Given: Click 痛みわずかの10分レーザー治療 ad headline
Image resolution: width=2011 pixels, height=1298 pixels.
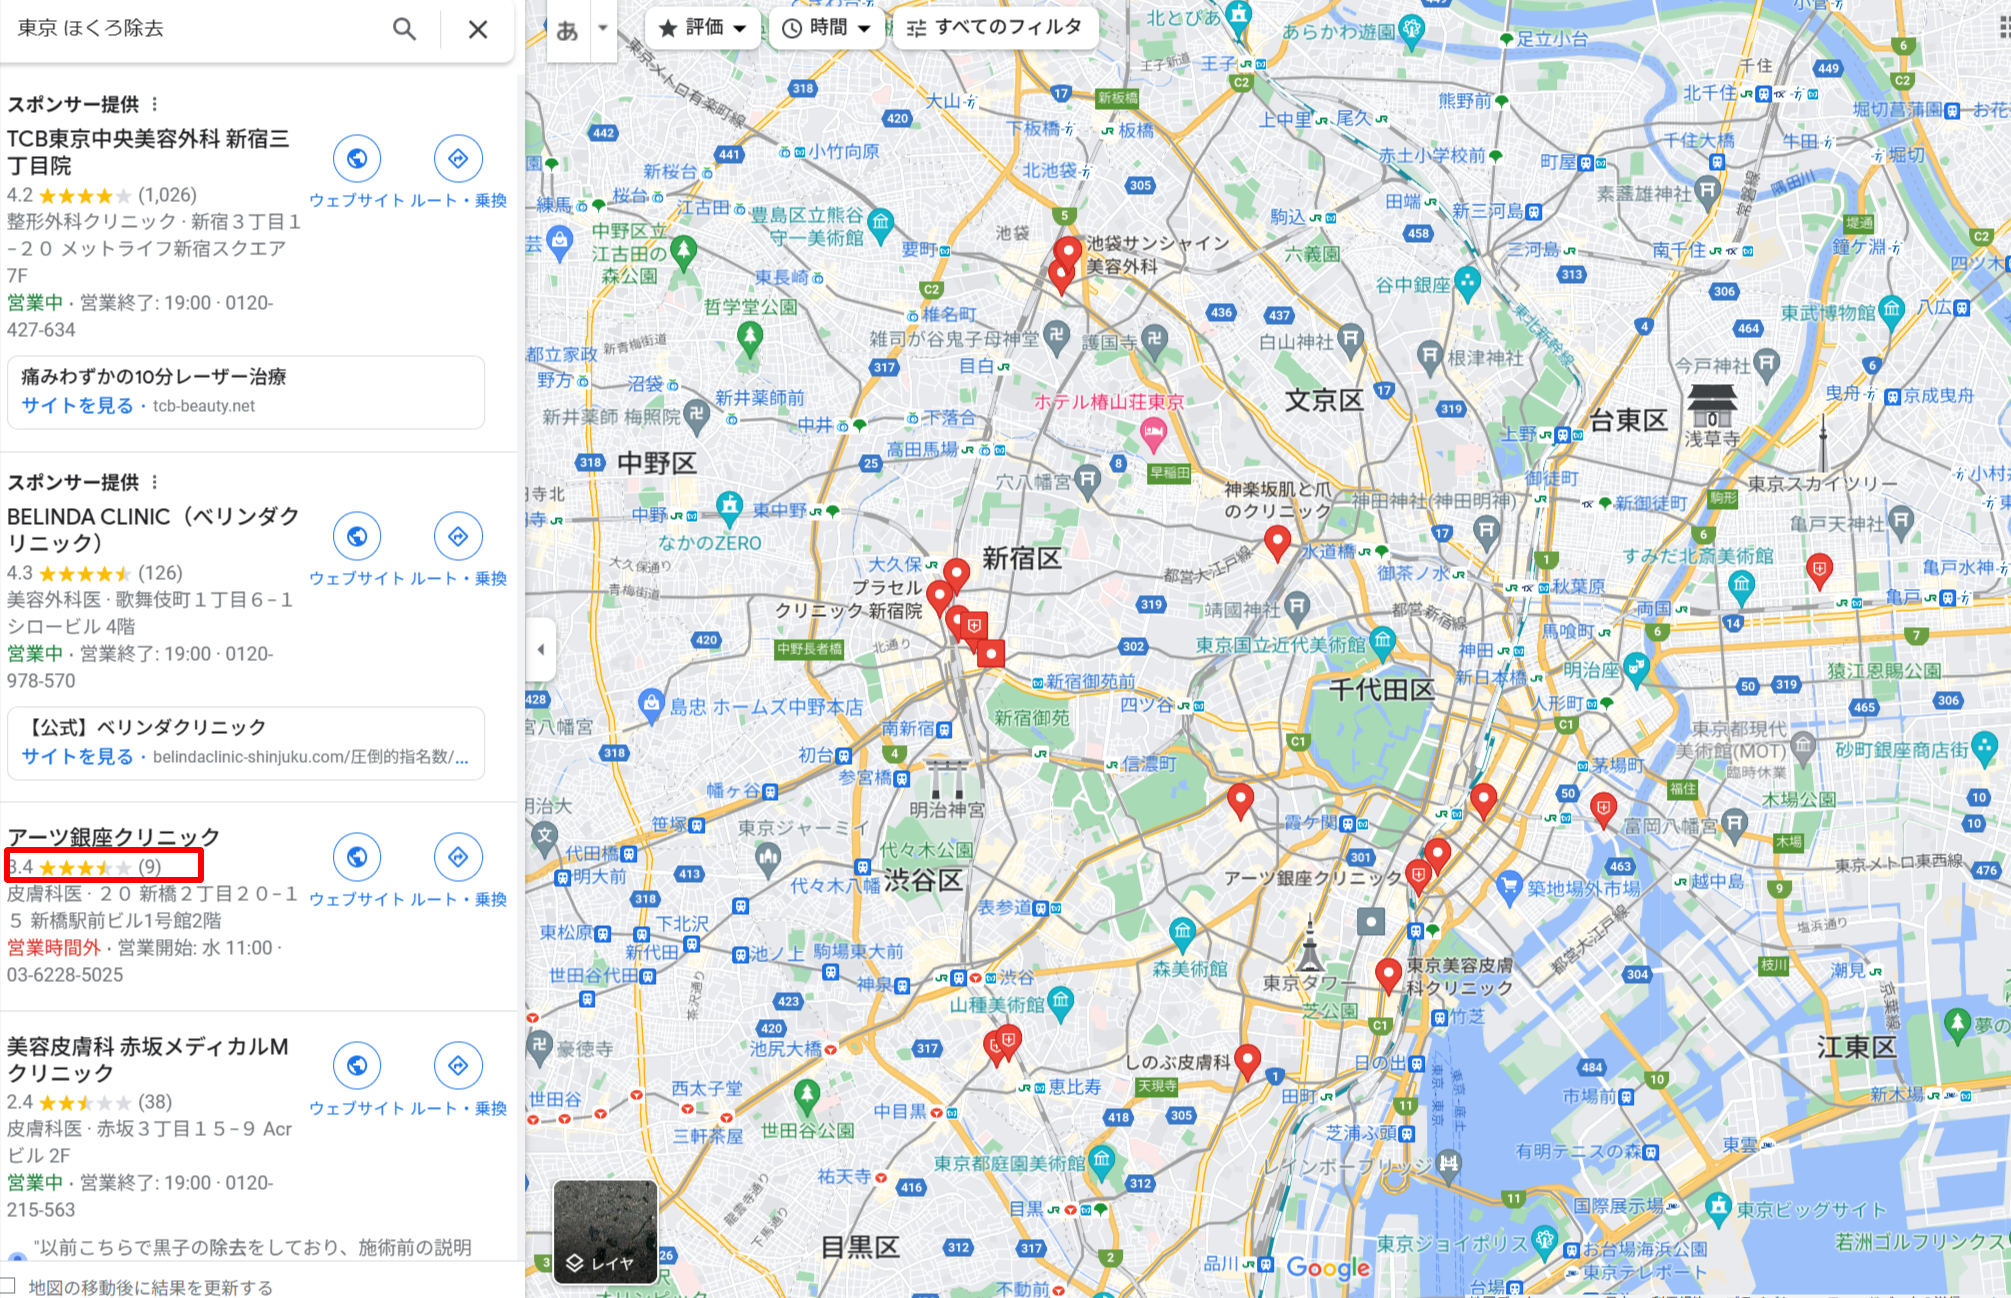Looking at the screenshot, I should coord(154,377).
